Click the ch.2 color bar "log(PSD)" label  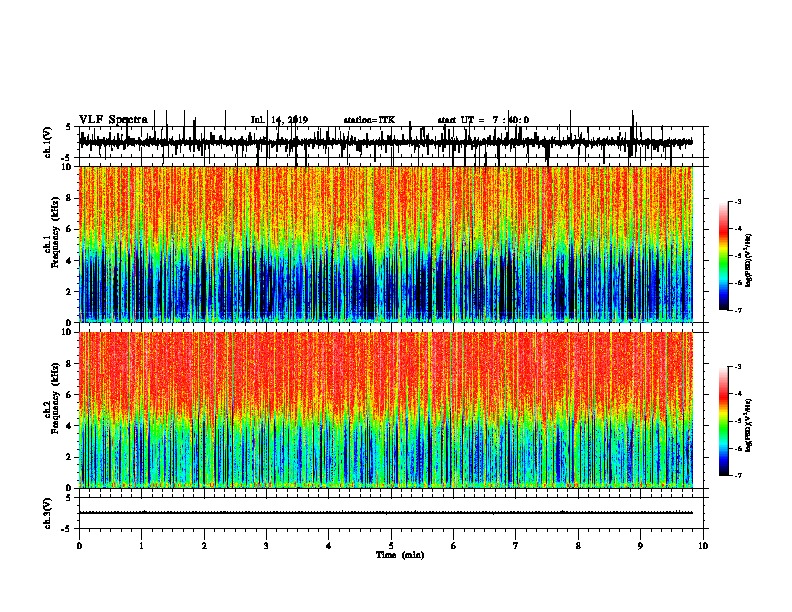(x=749, y=425)
